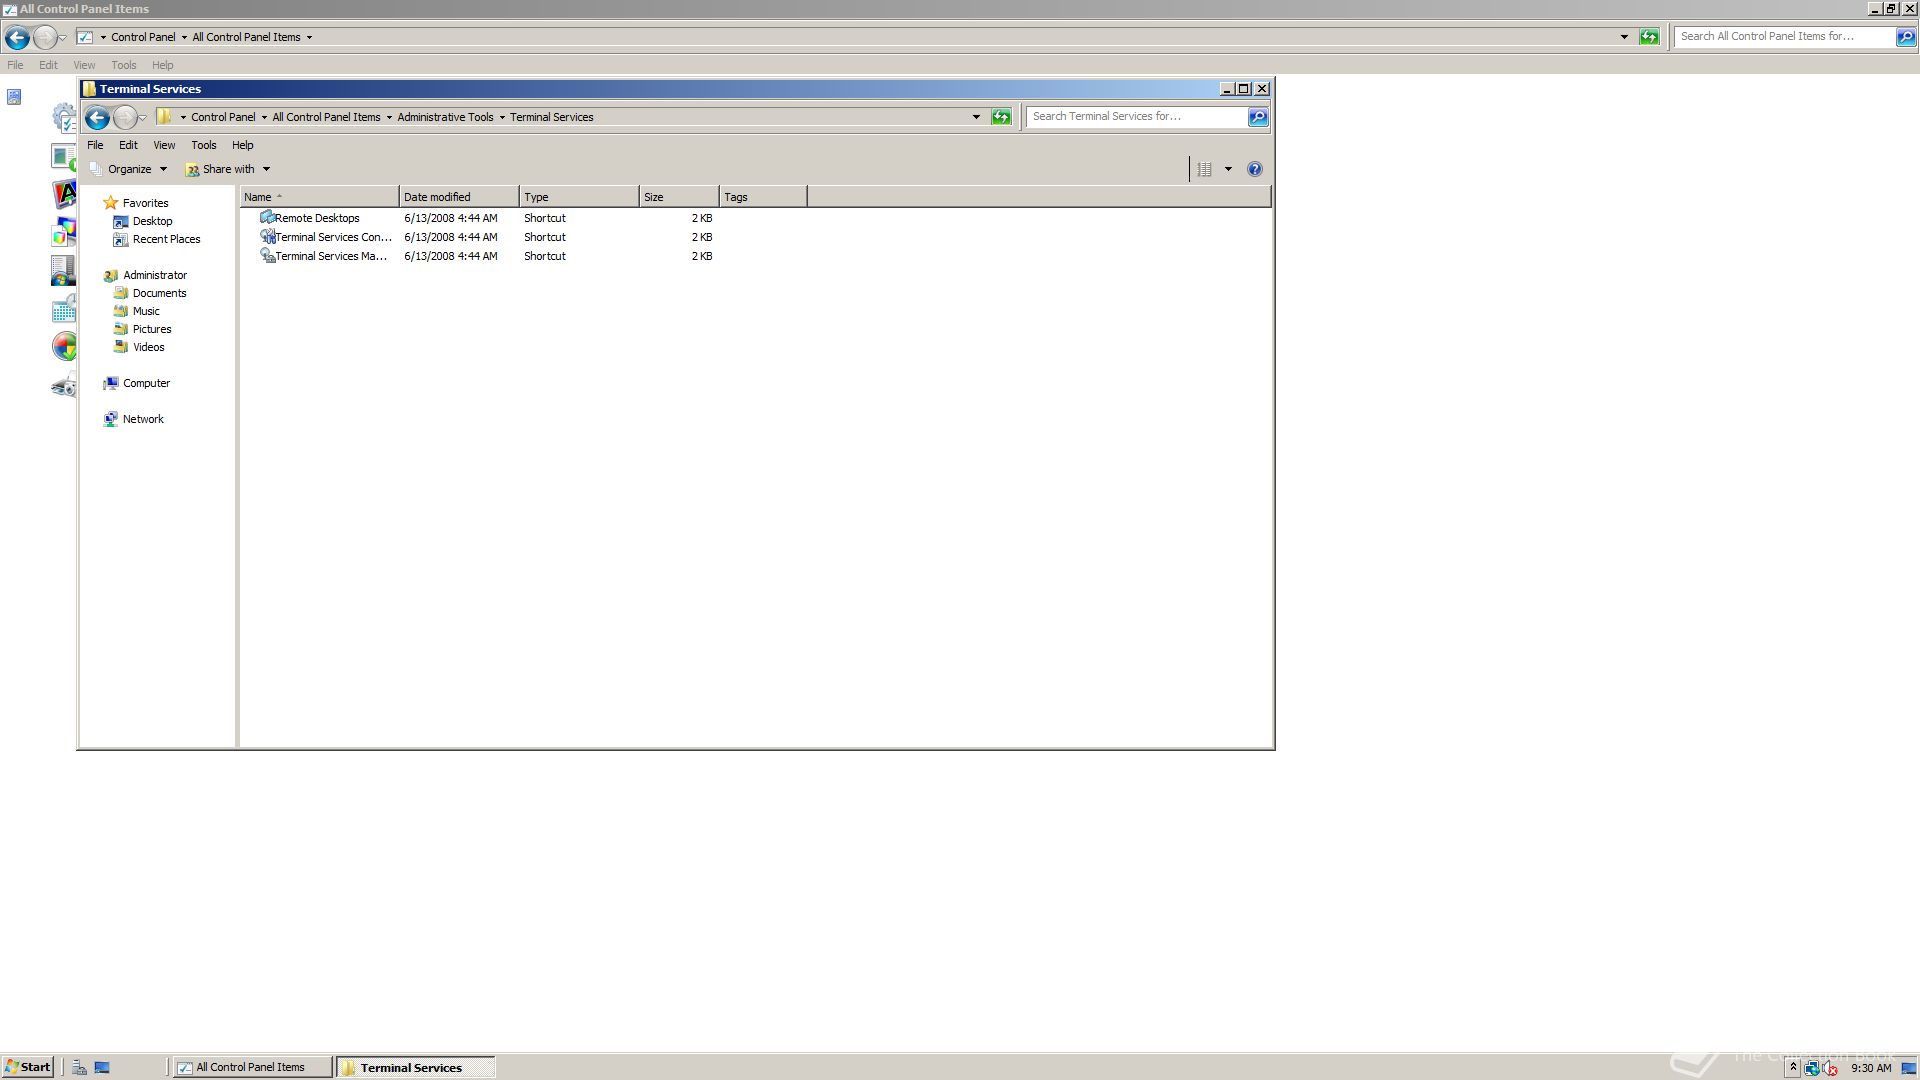This screenshot has height=1080, width=1920.
Task: Click the Network icon in navigation pane
Action: point(111,419)
